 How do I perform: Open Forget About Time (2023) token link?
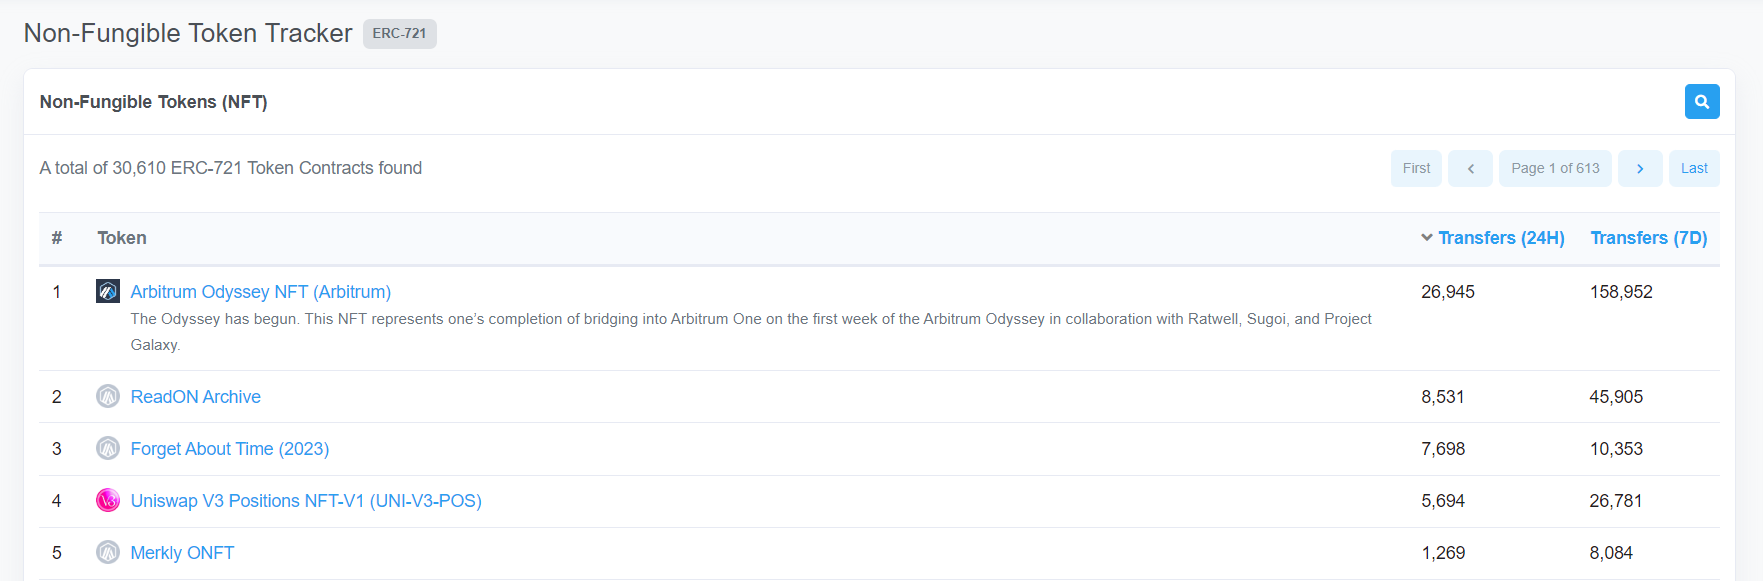coord(229,449)
